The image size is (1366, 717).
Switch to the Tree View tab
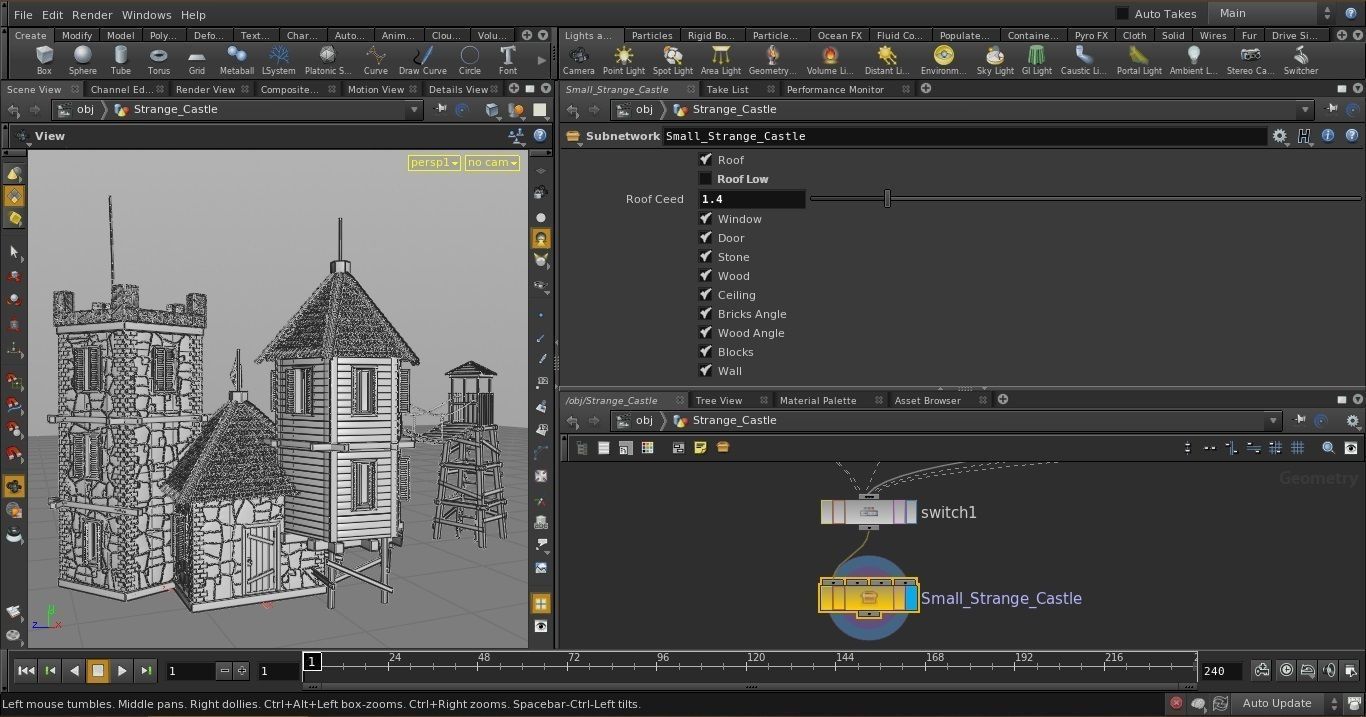coord(718,400)
